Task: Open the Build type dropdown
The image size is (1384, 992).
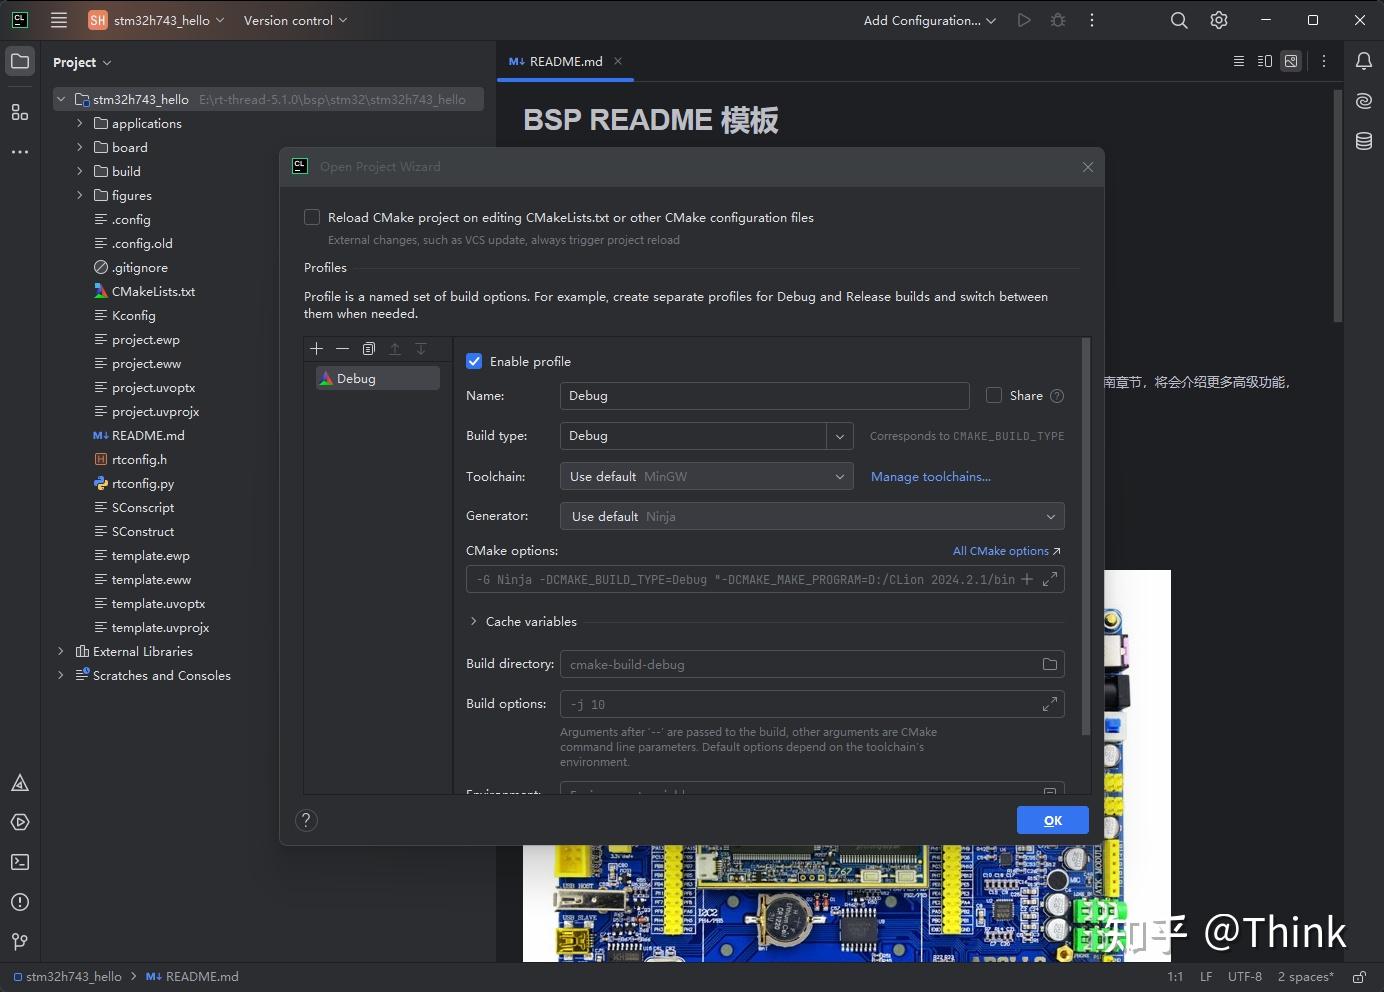Action: coord(840,436)
